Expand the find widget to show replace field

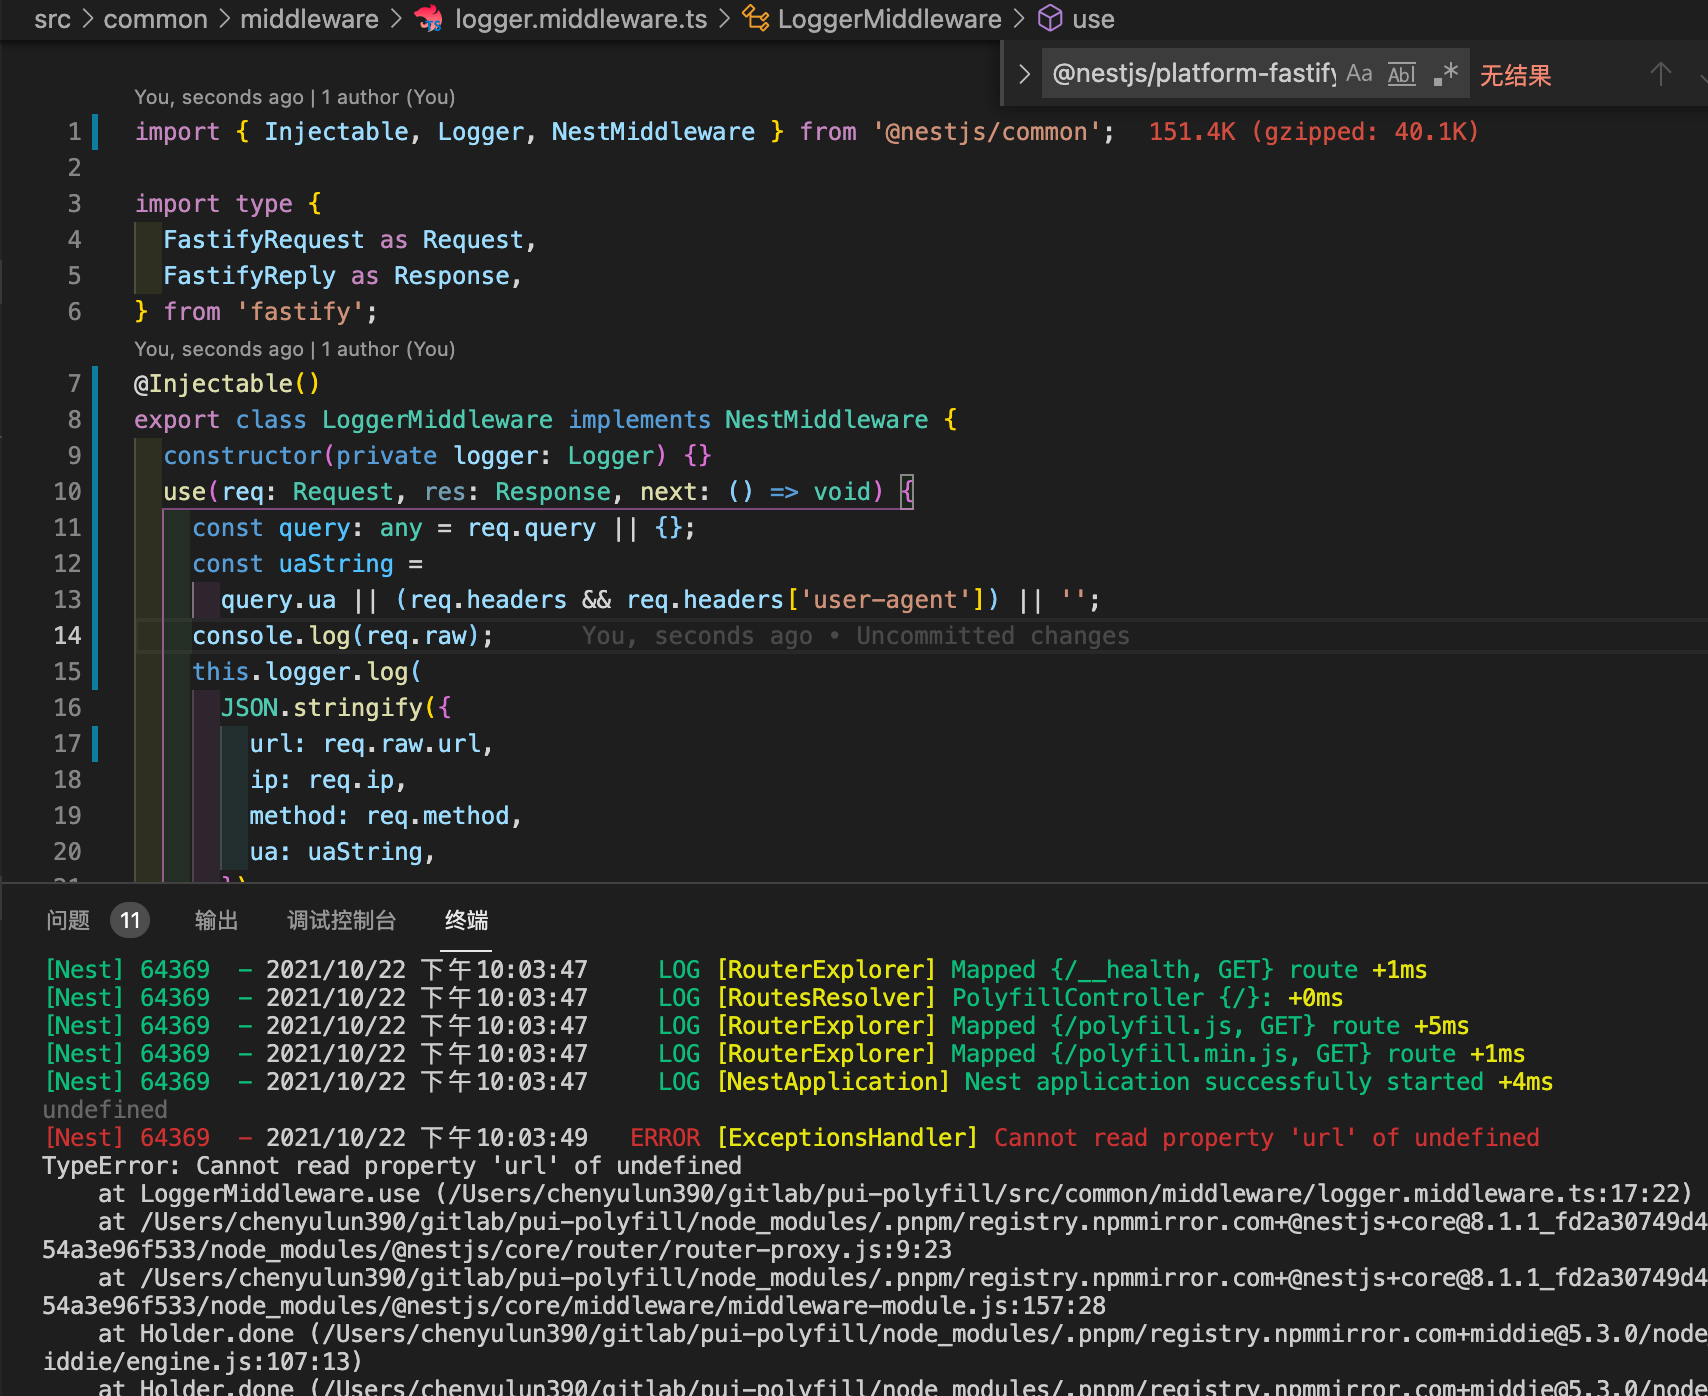(x=1022, y=73)
